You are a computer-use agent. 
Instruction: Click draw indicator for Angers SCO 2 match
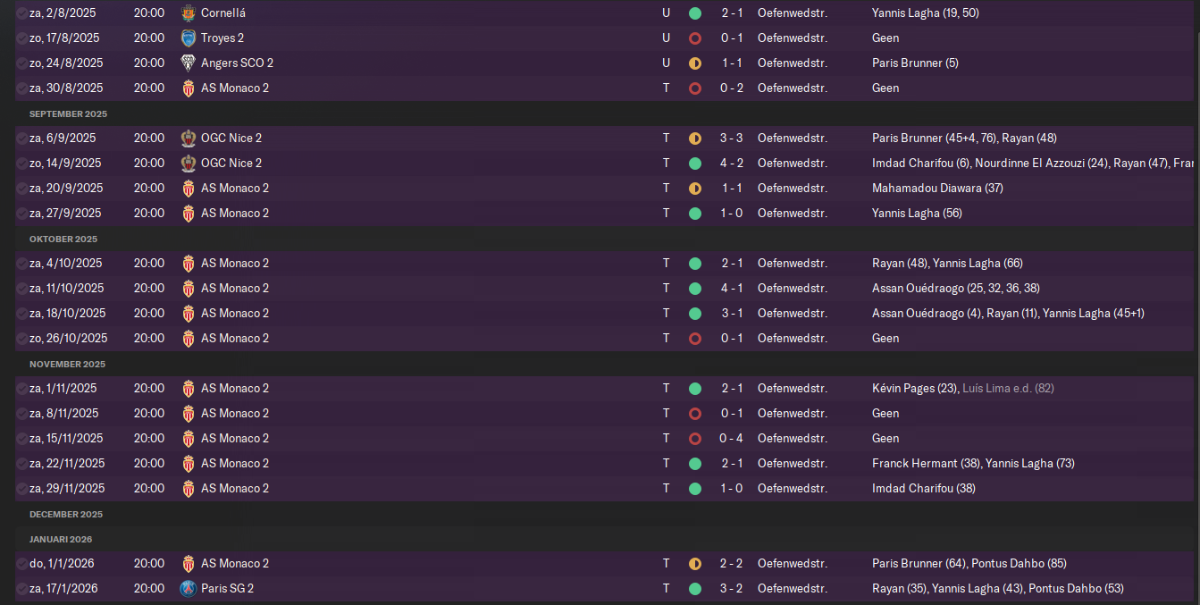(695, 63)
